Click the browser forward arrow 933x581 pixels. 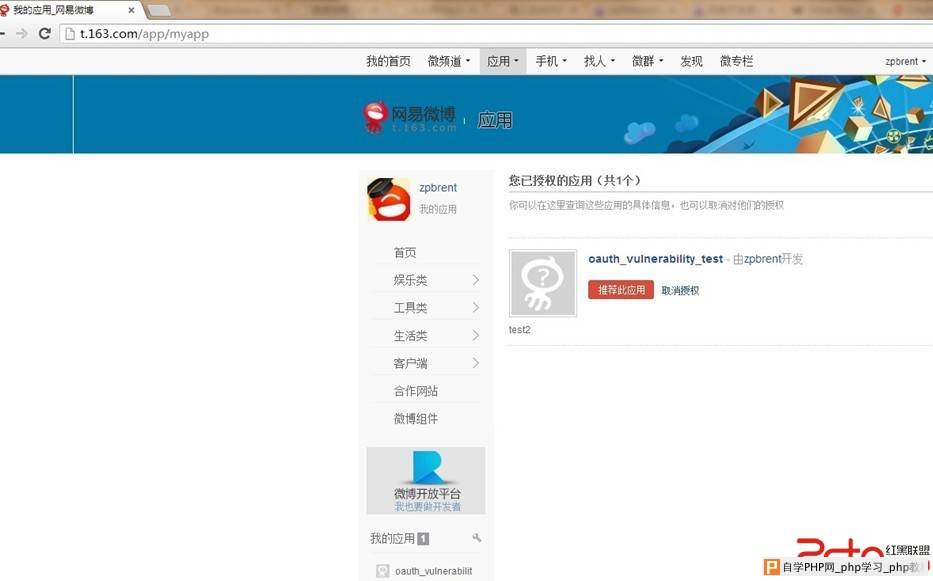[22, 33]
